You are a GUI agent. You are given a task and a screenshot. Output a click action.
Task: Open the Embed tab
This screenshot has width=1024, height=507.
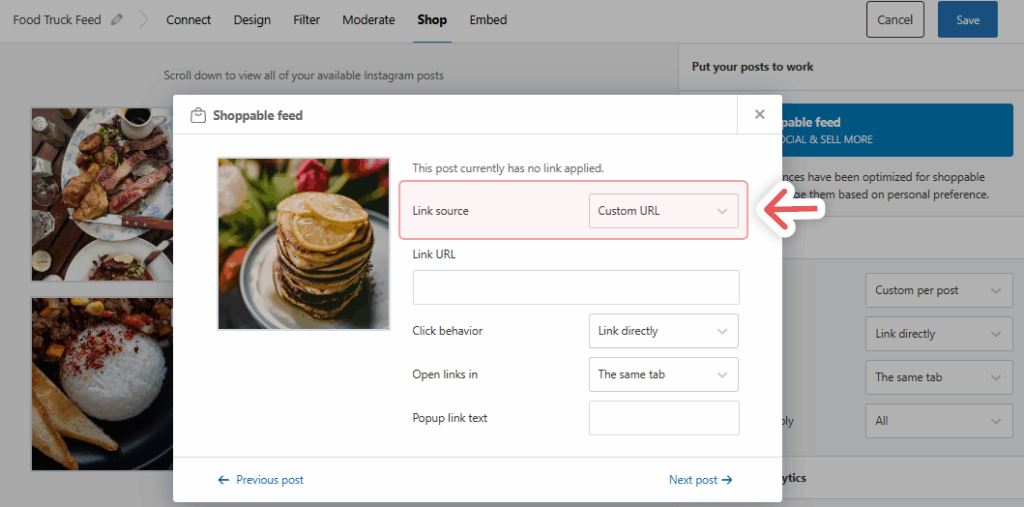[x=488, y=20]
